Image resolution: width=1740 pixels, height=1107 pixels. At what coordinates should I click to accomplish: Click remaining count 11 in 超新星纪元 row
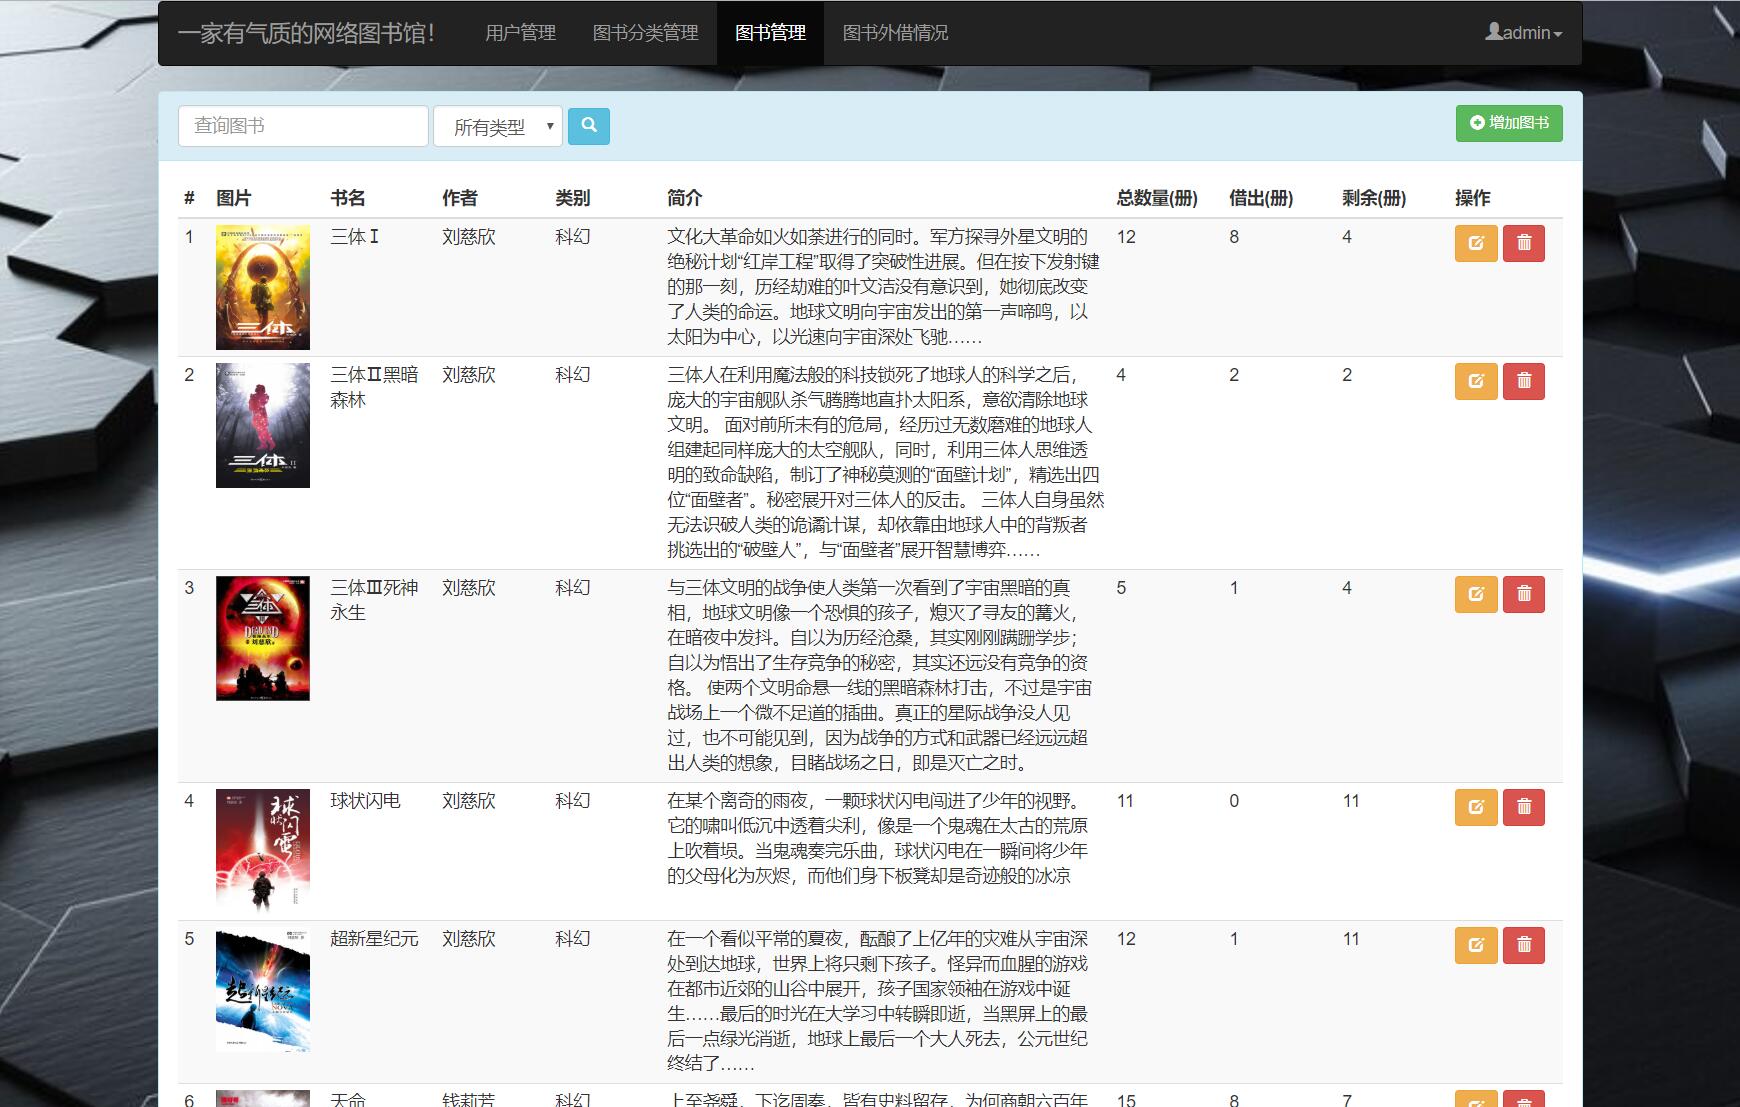(1351, 939)
